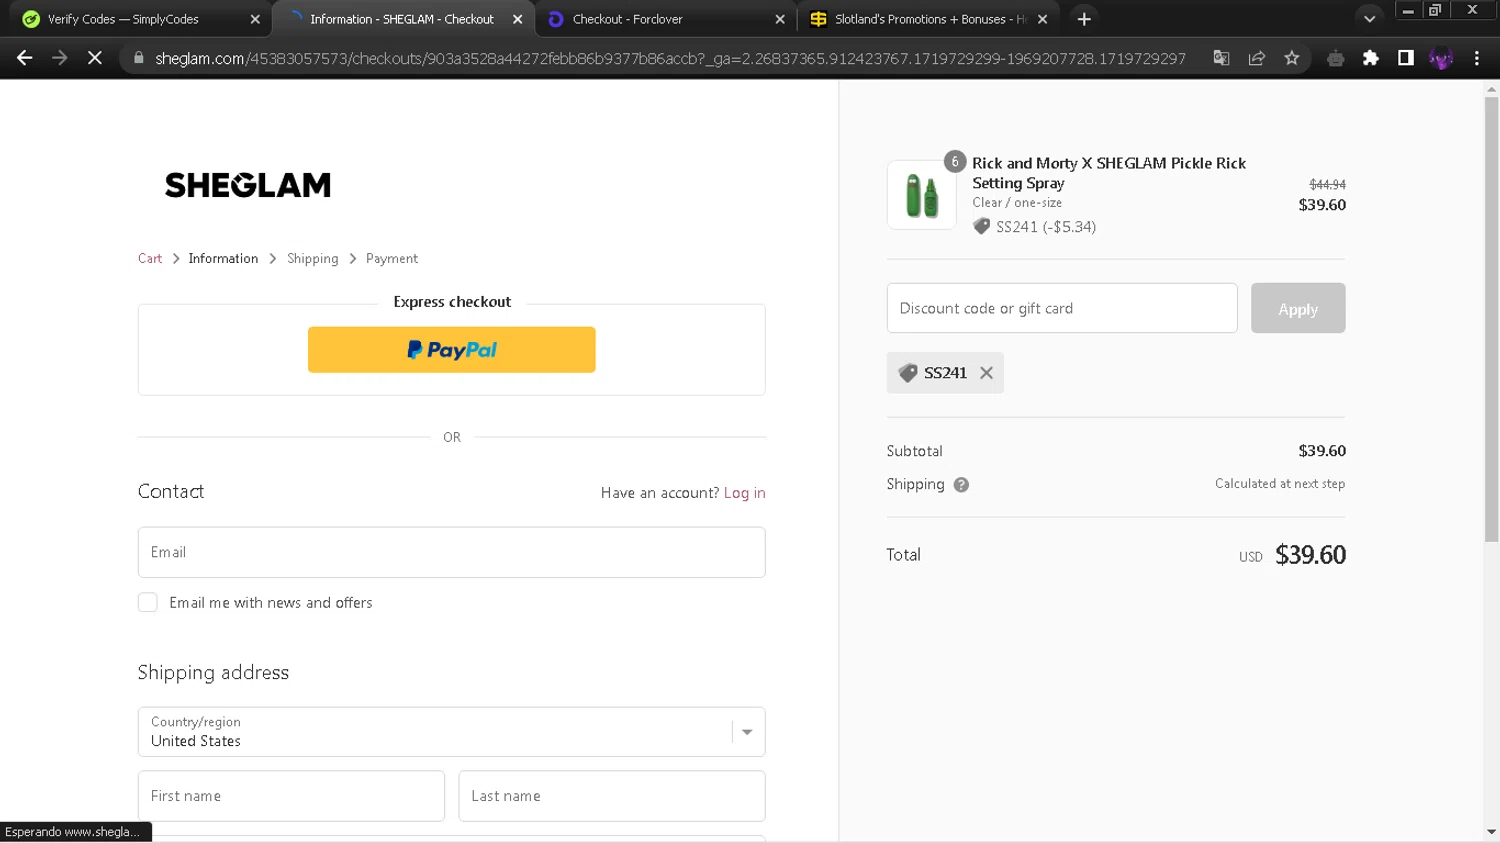Stop page loading with the X button
The image size is (1500, 843).
(x=95, y=58)
